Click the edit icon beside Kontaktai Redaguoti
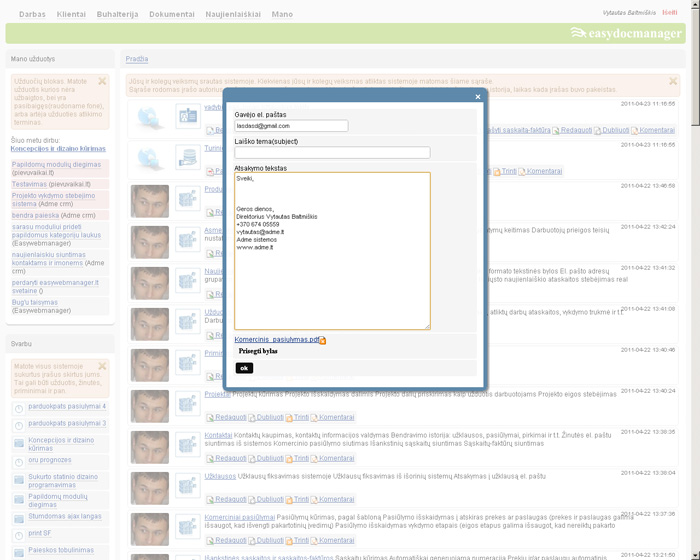700x560 pixels. (x=210, y=459)
